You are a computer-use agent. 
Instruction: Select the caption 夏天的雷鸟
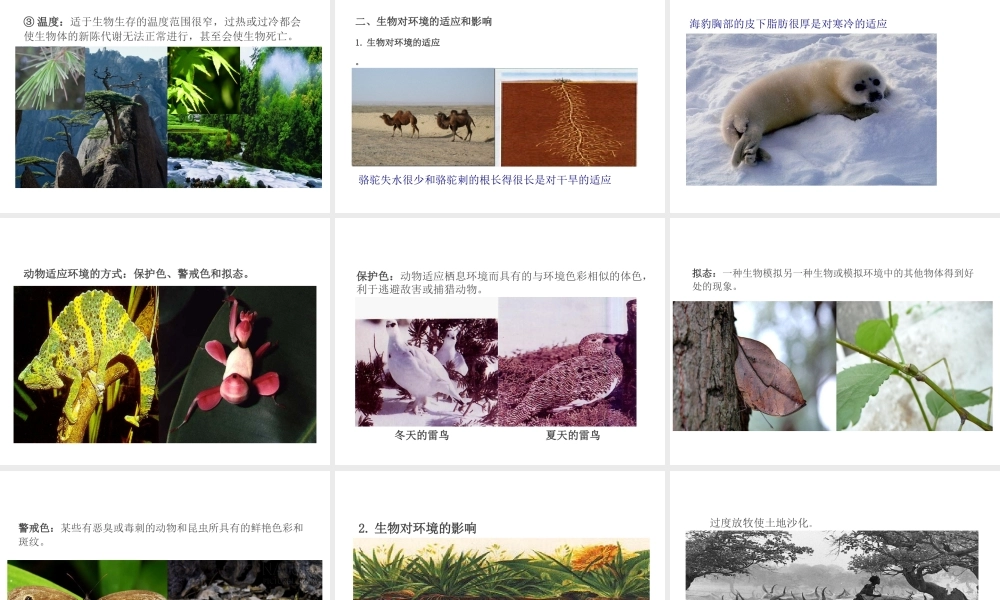573,435
